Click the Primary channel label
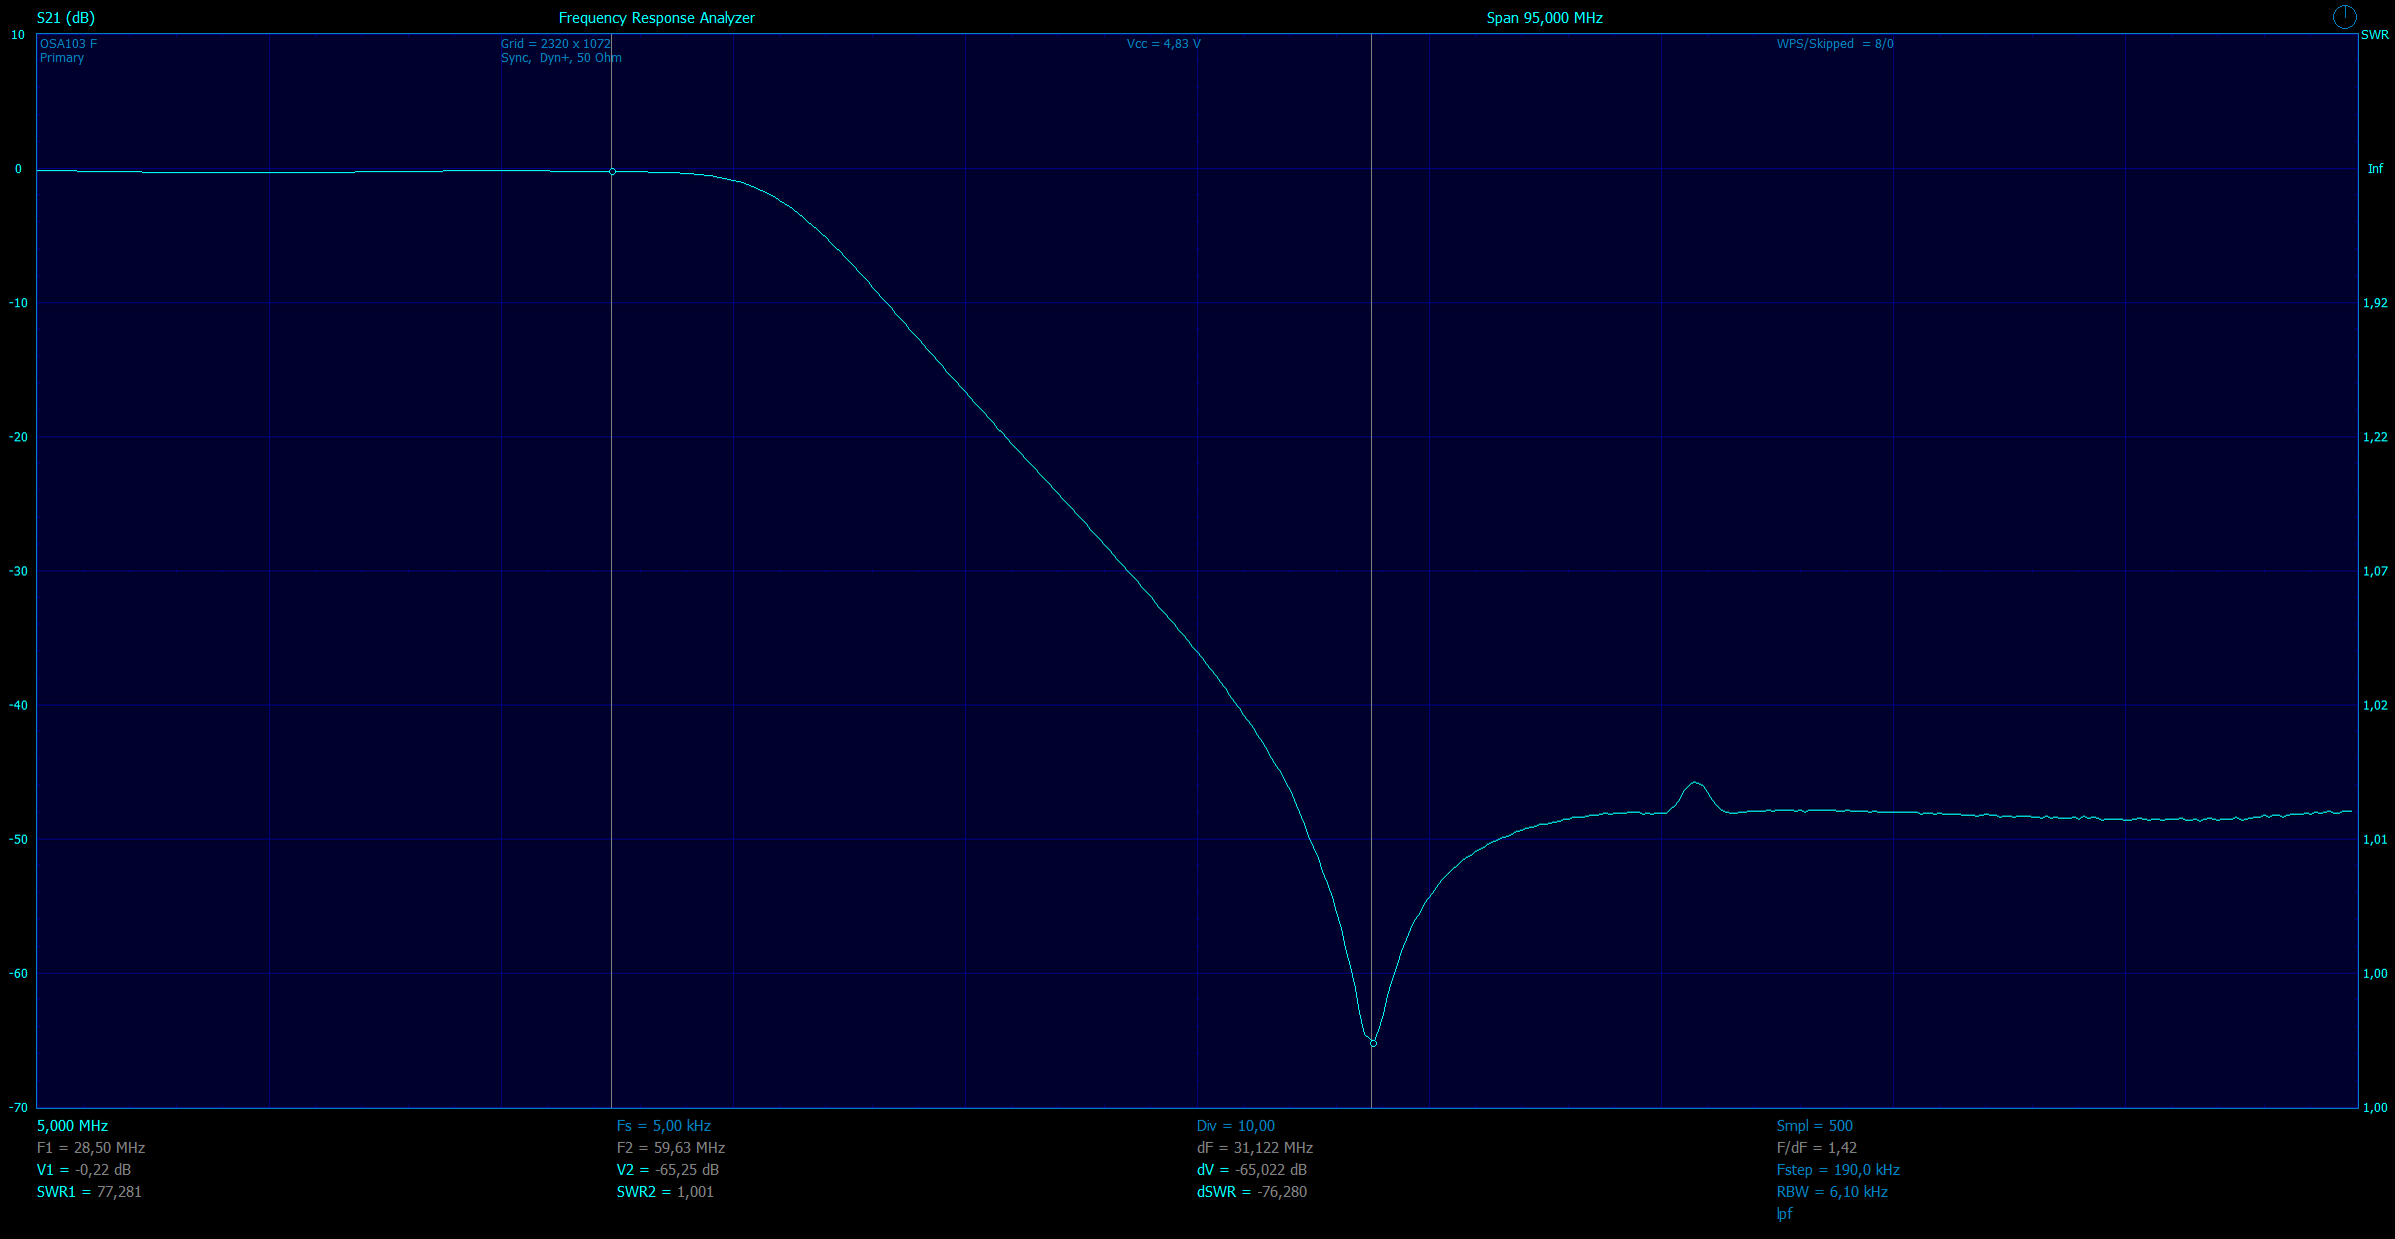This screenshot has height=1239, width=2395. click(x=62, y=58)
